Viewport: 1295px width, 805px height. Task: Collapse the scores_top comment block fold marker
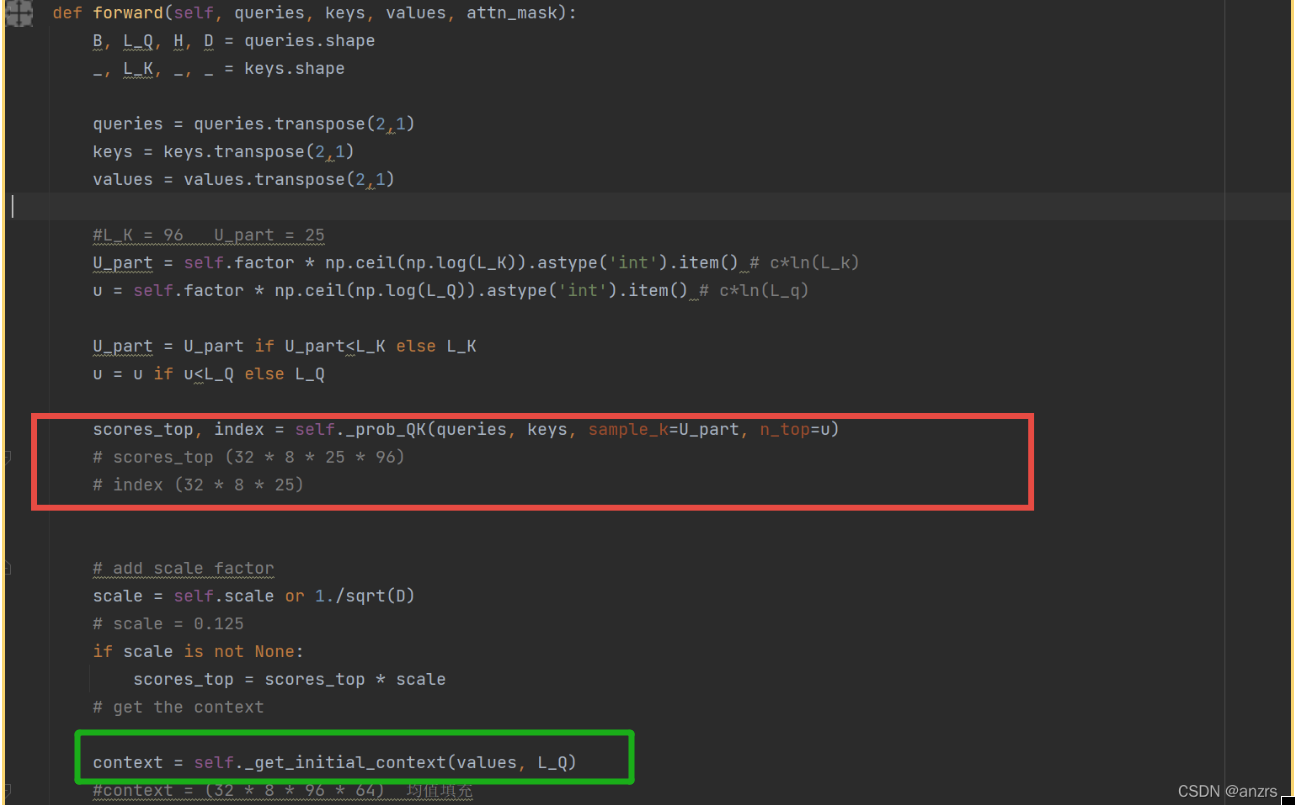coord(8,456)
